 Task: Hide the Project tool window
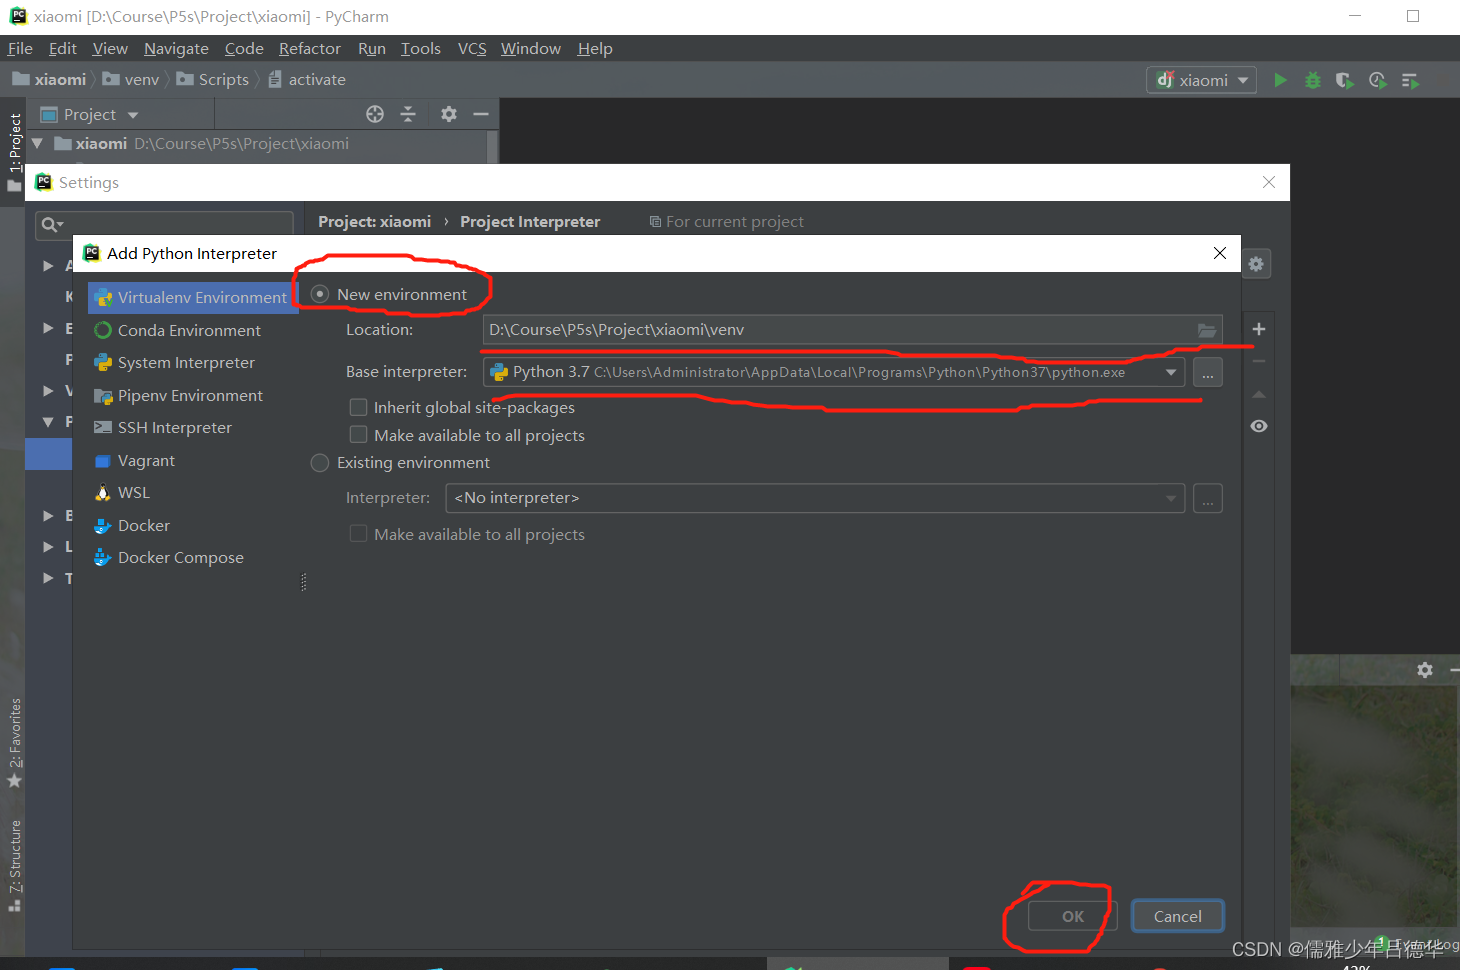pyautogui.click(x=481, y=114)
